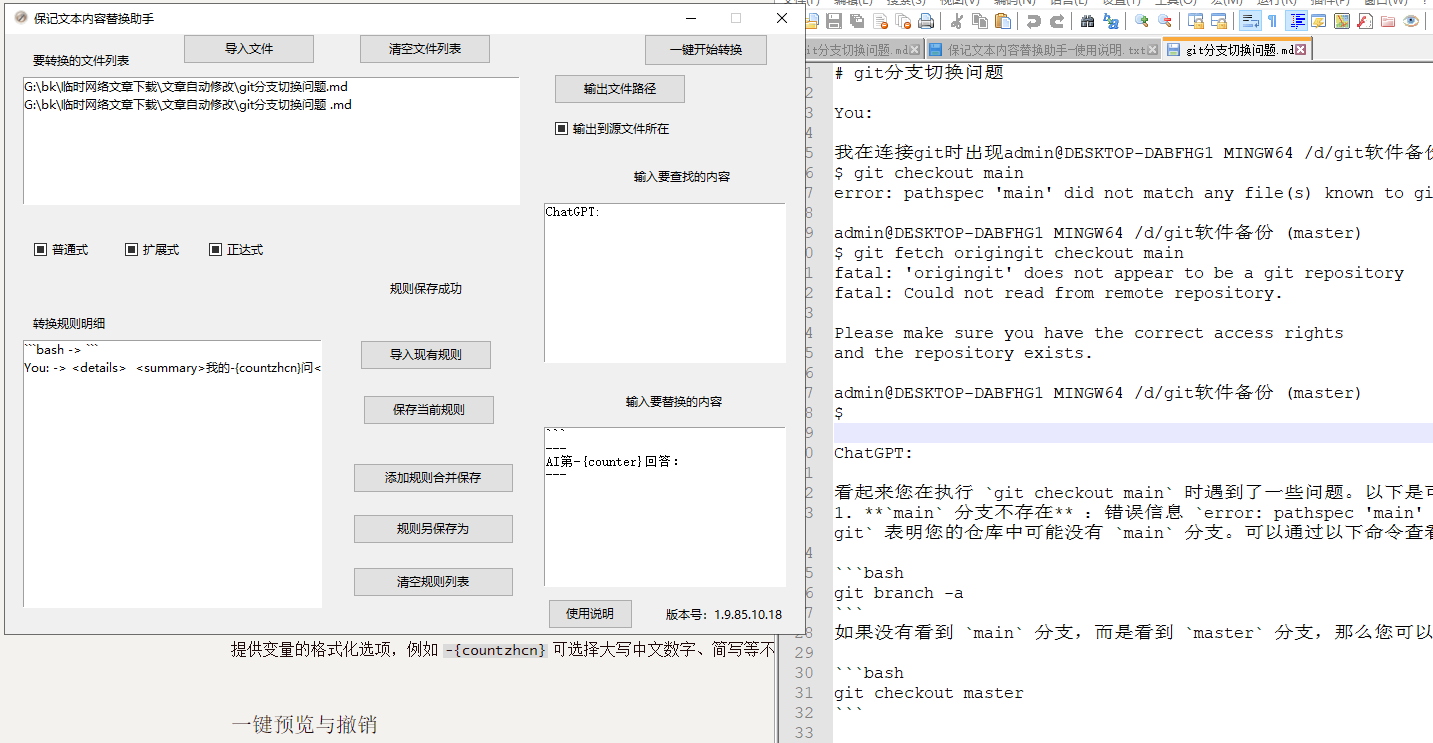The height and width of the screenshot is (743, 1433).
Task: Open Find with the binoculars icon
Action: click(1087, 21)
